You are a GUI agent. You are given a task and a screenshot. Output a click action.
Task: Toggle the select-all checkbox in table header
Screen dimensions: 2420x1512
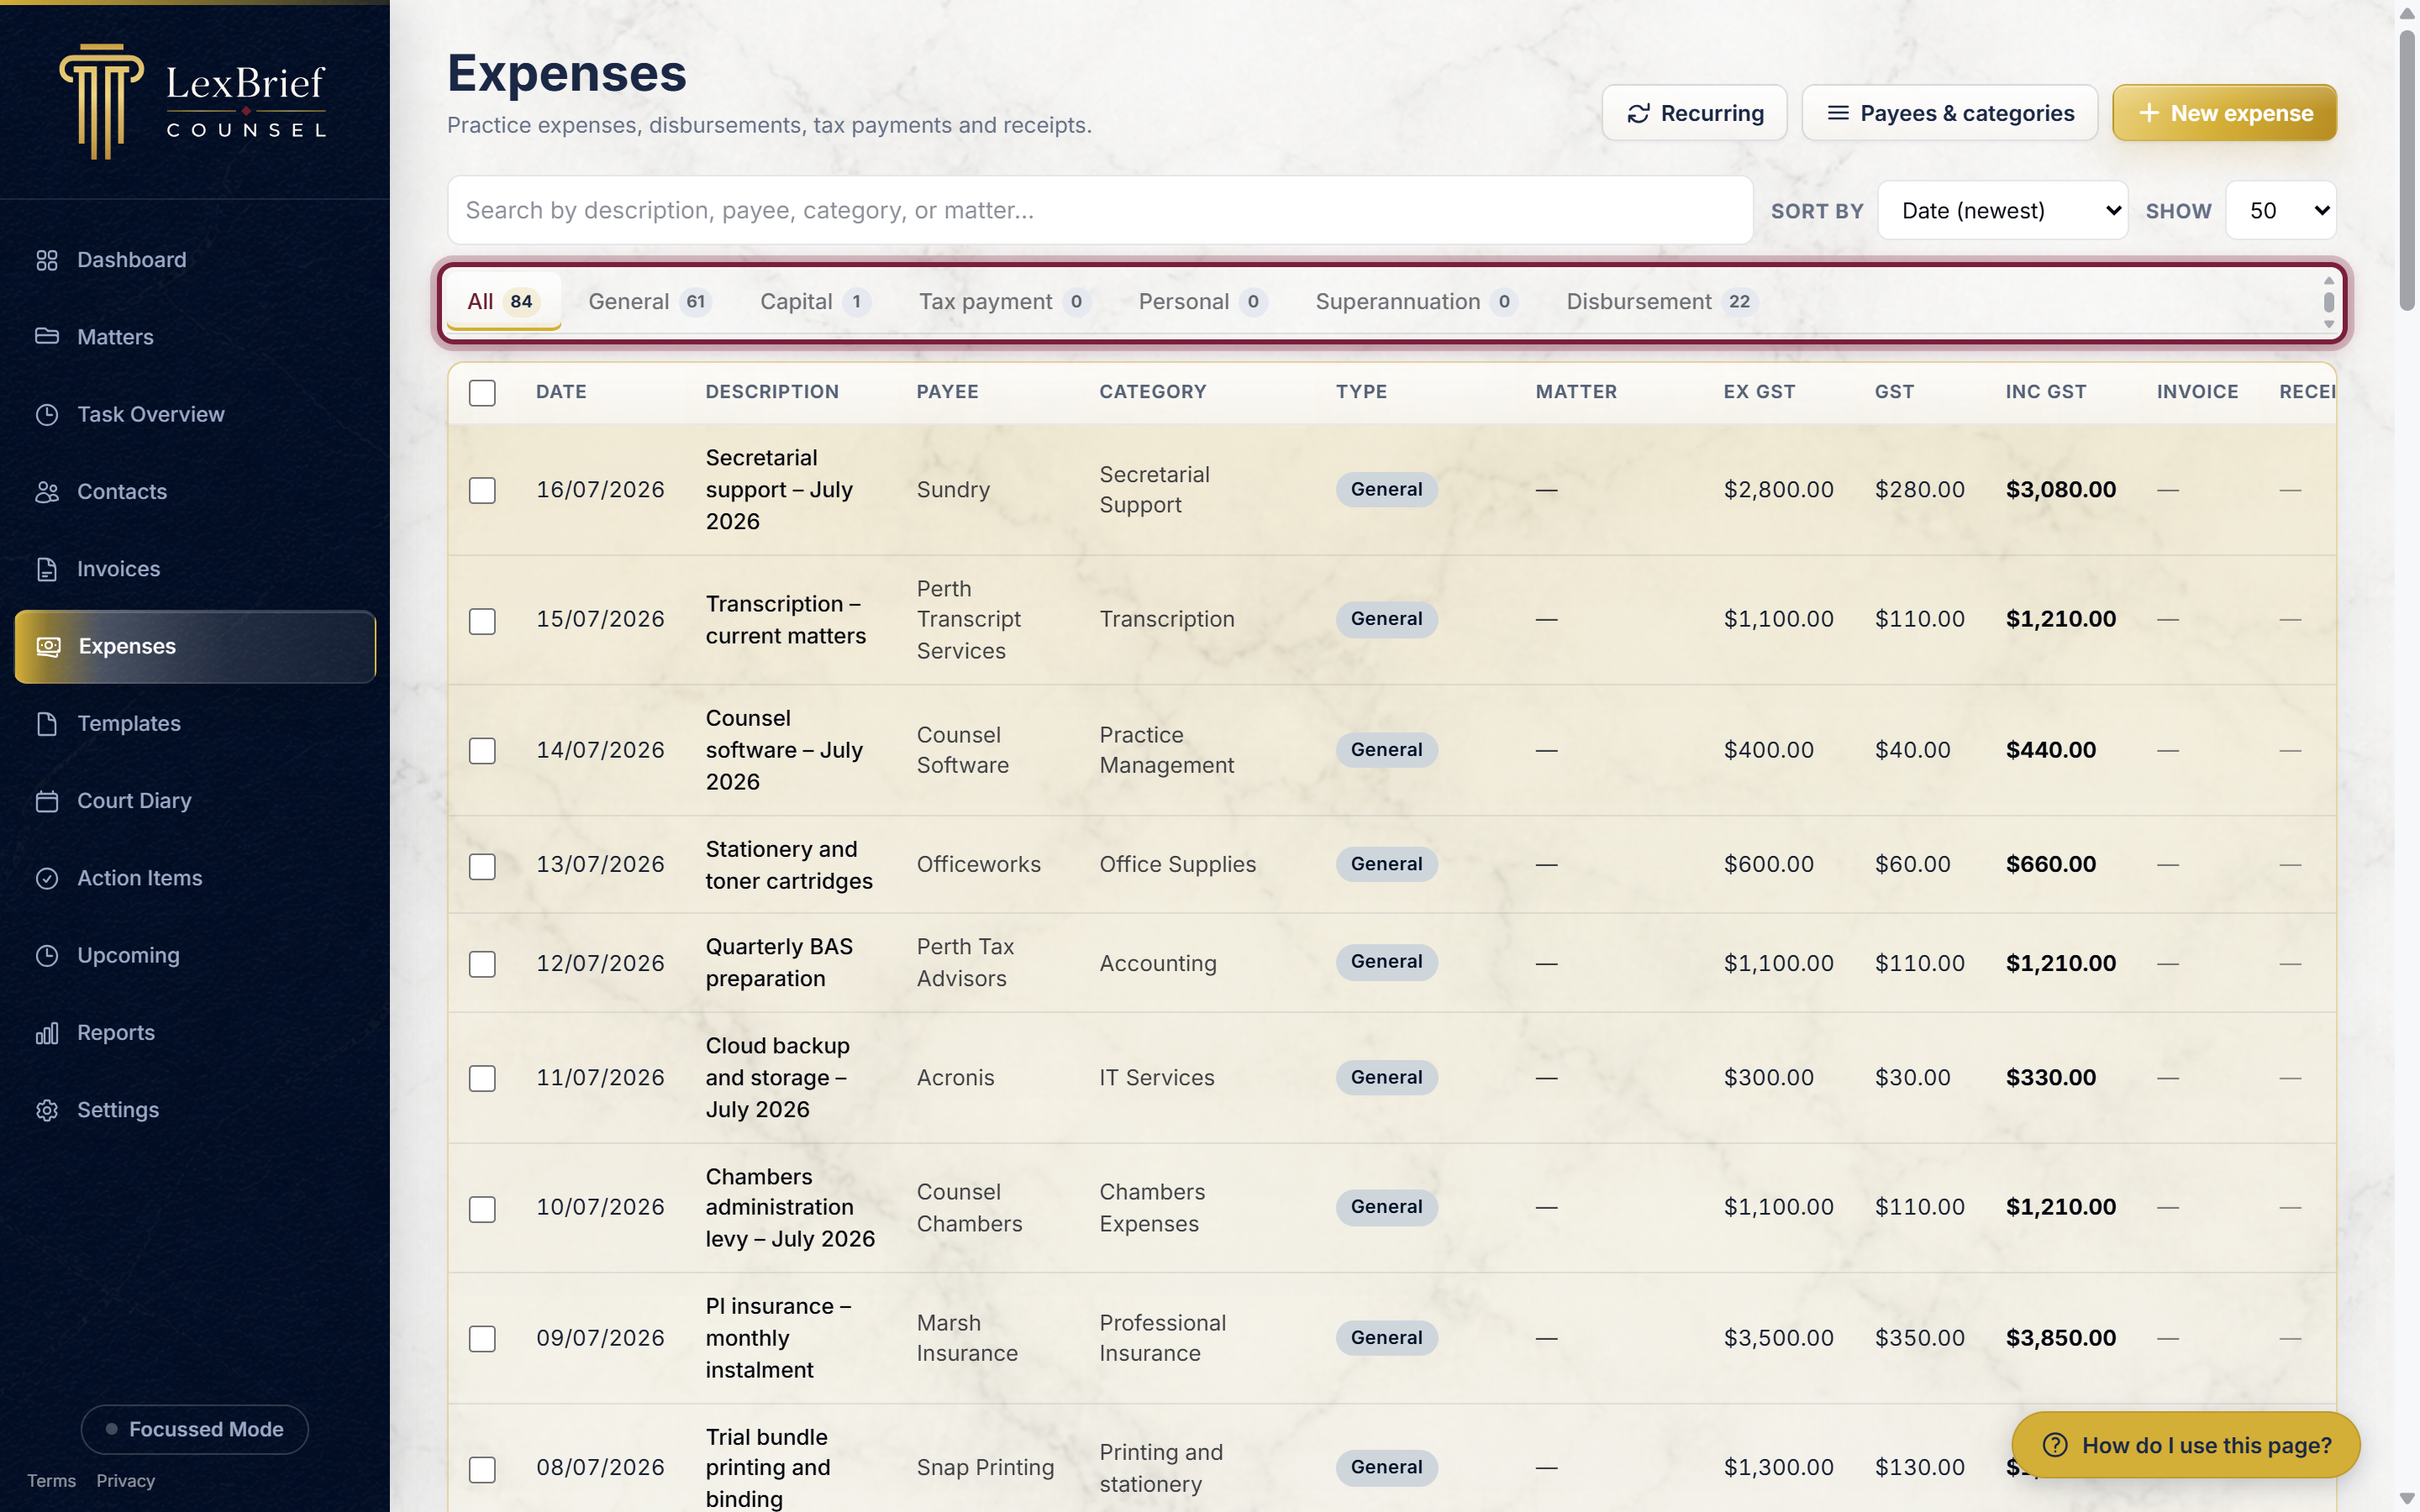point(482,393)
